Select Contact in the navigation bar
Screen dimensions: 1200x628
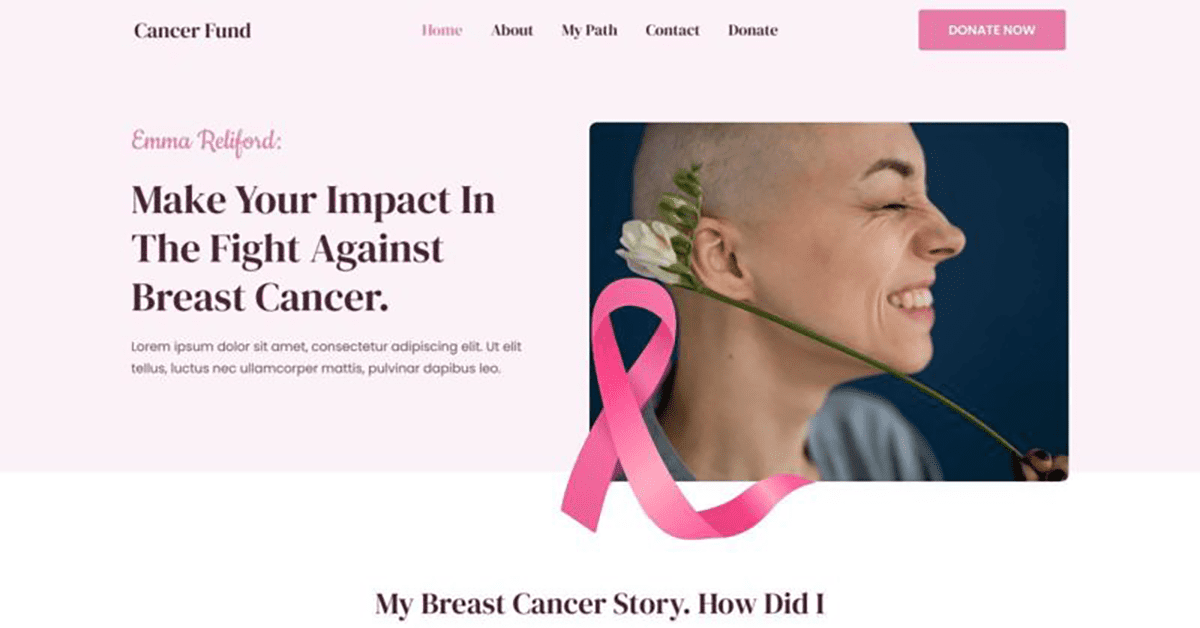(672, 30)
